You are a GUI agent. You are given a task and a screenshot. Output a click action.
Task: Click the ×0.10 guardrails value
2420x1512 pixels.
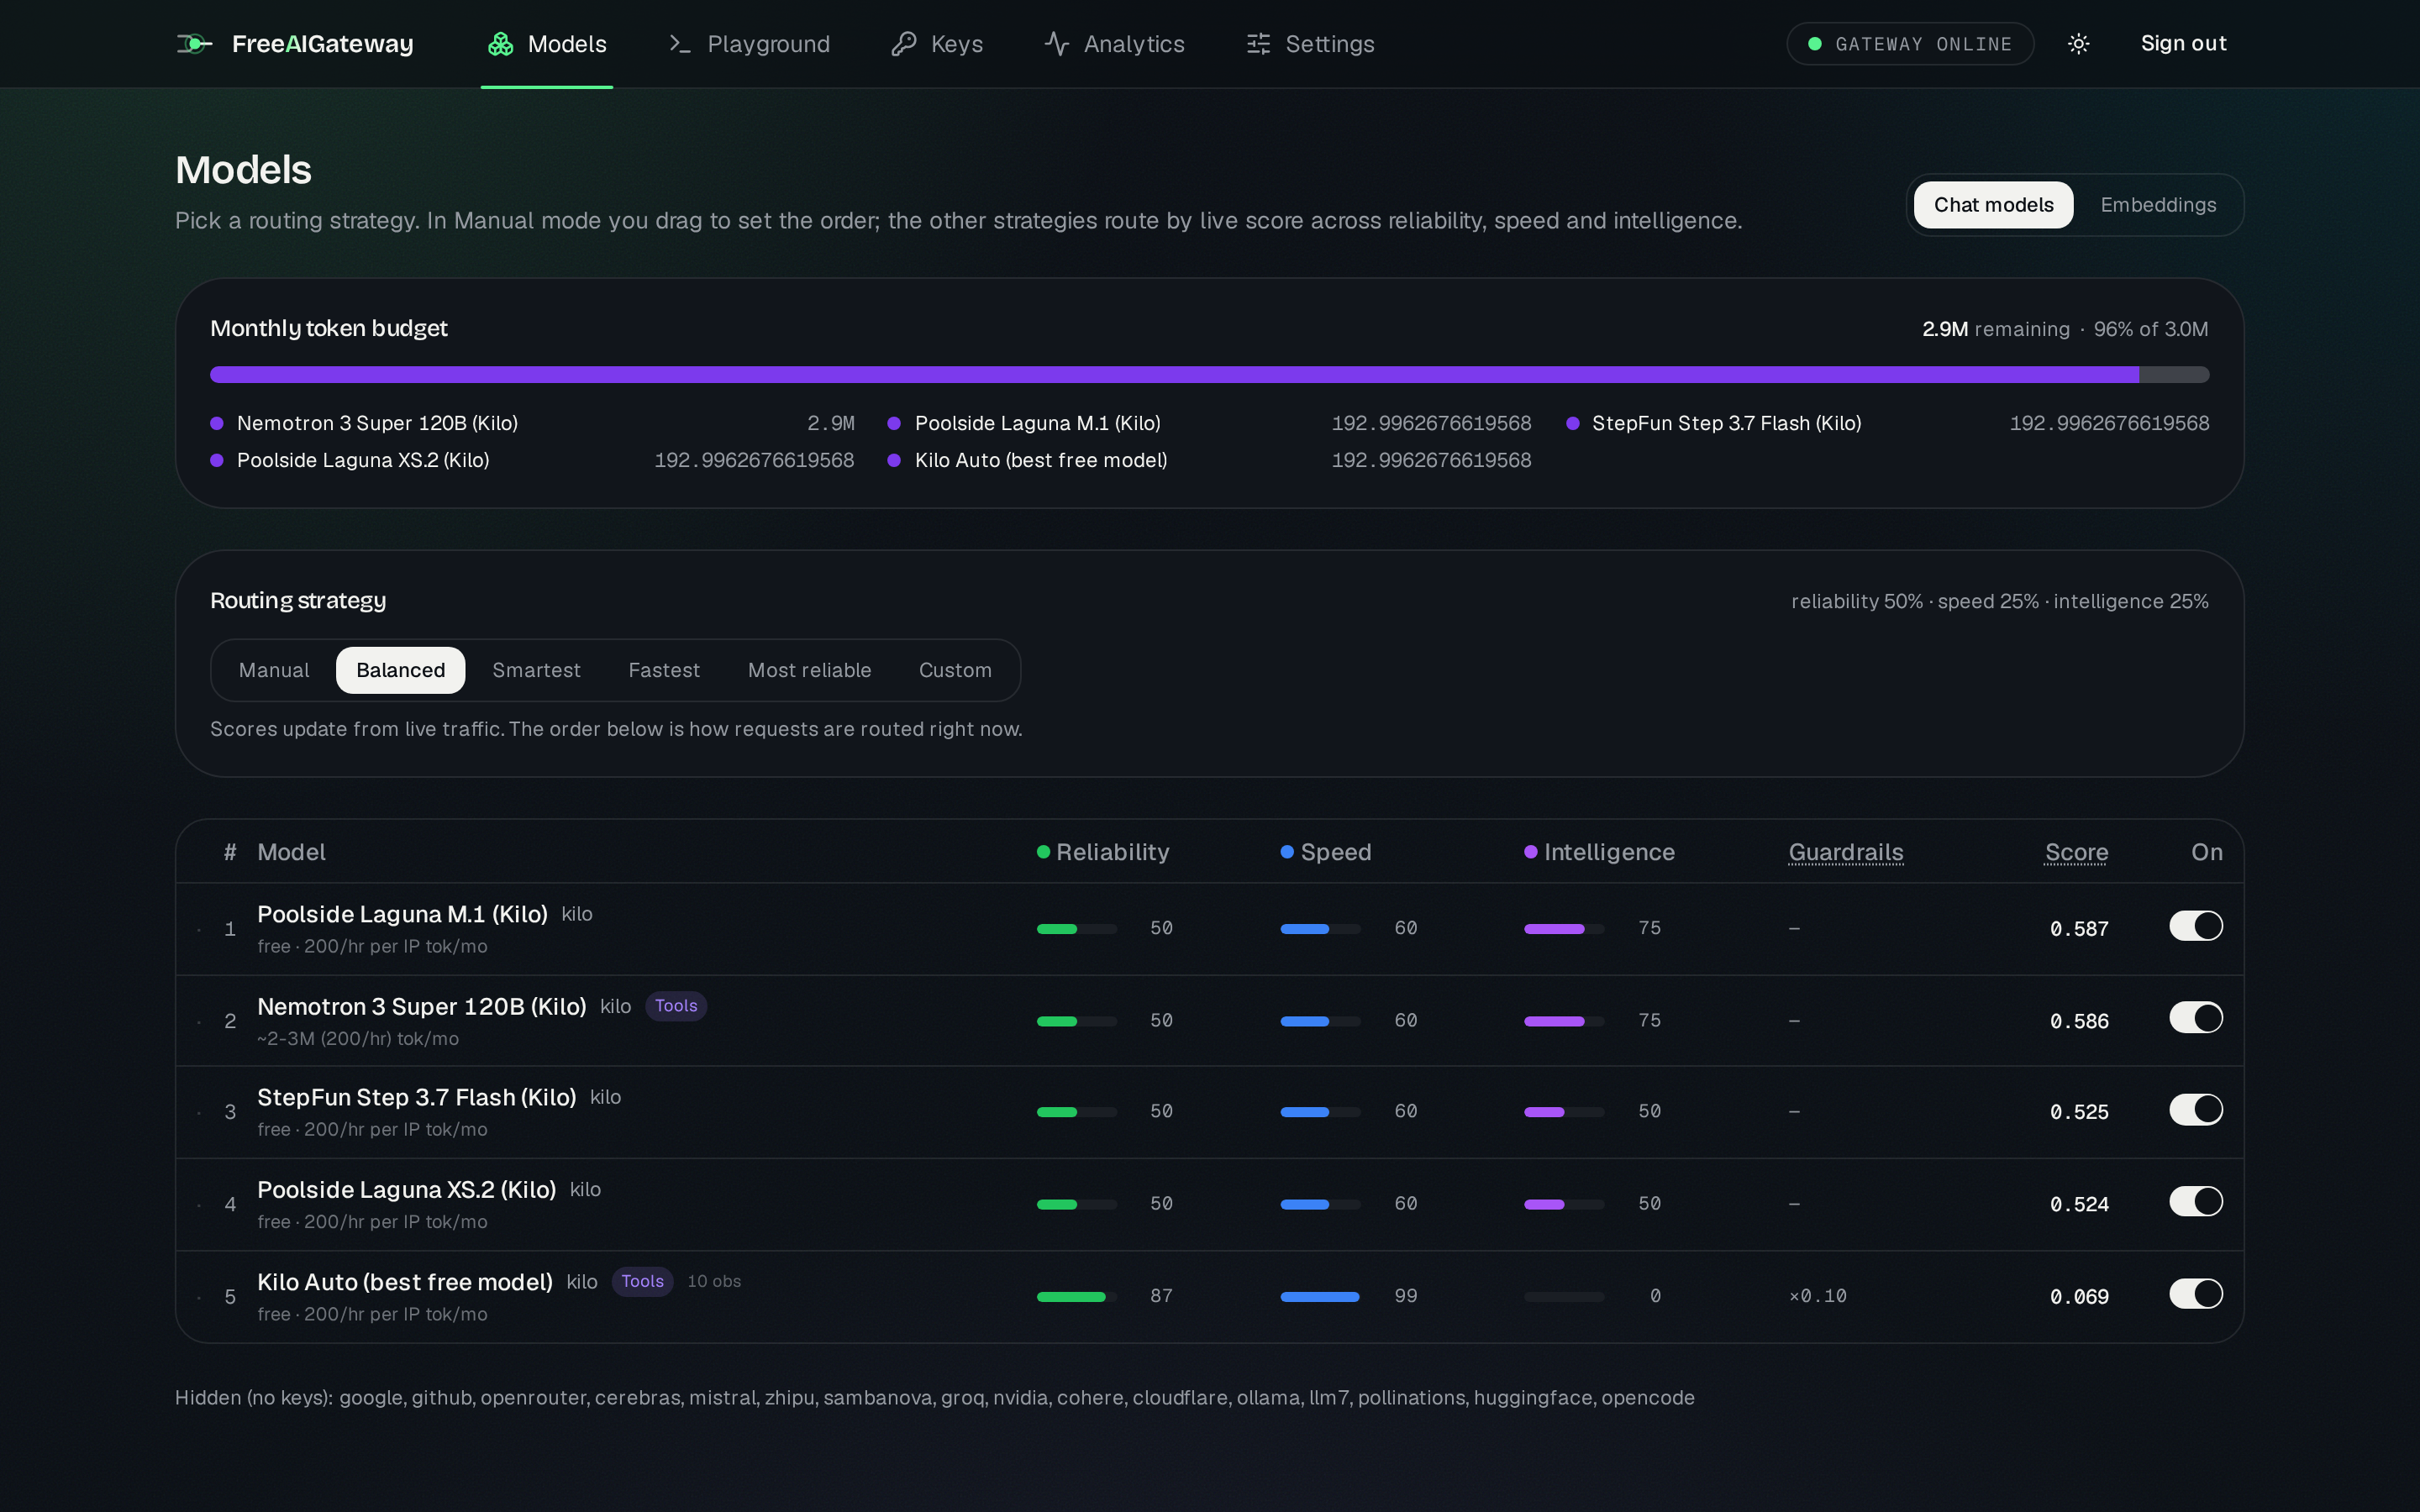tap(1817, 1296)
